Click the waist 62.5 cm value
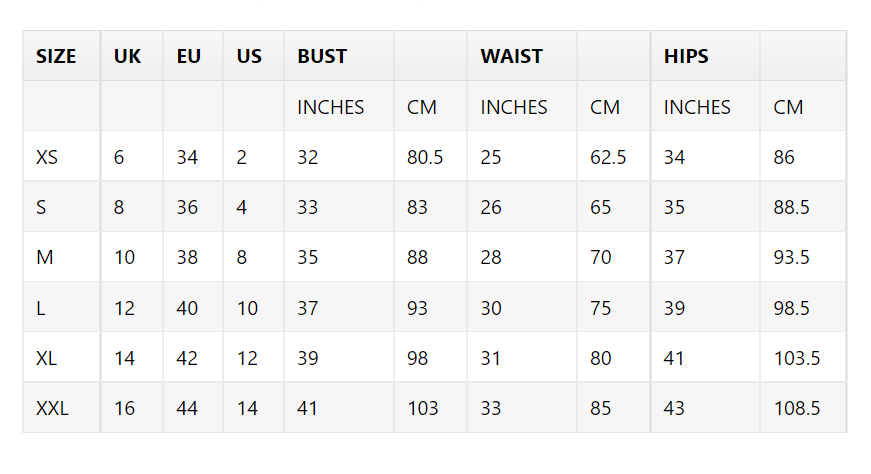The height and width of the screenshot is (474, 871). tap(608, 157)
